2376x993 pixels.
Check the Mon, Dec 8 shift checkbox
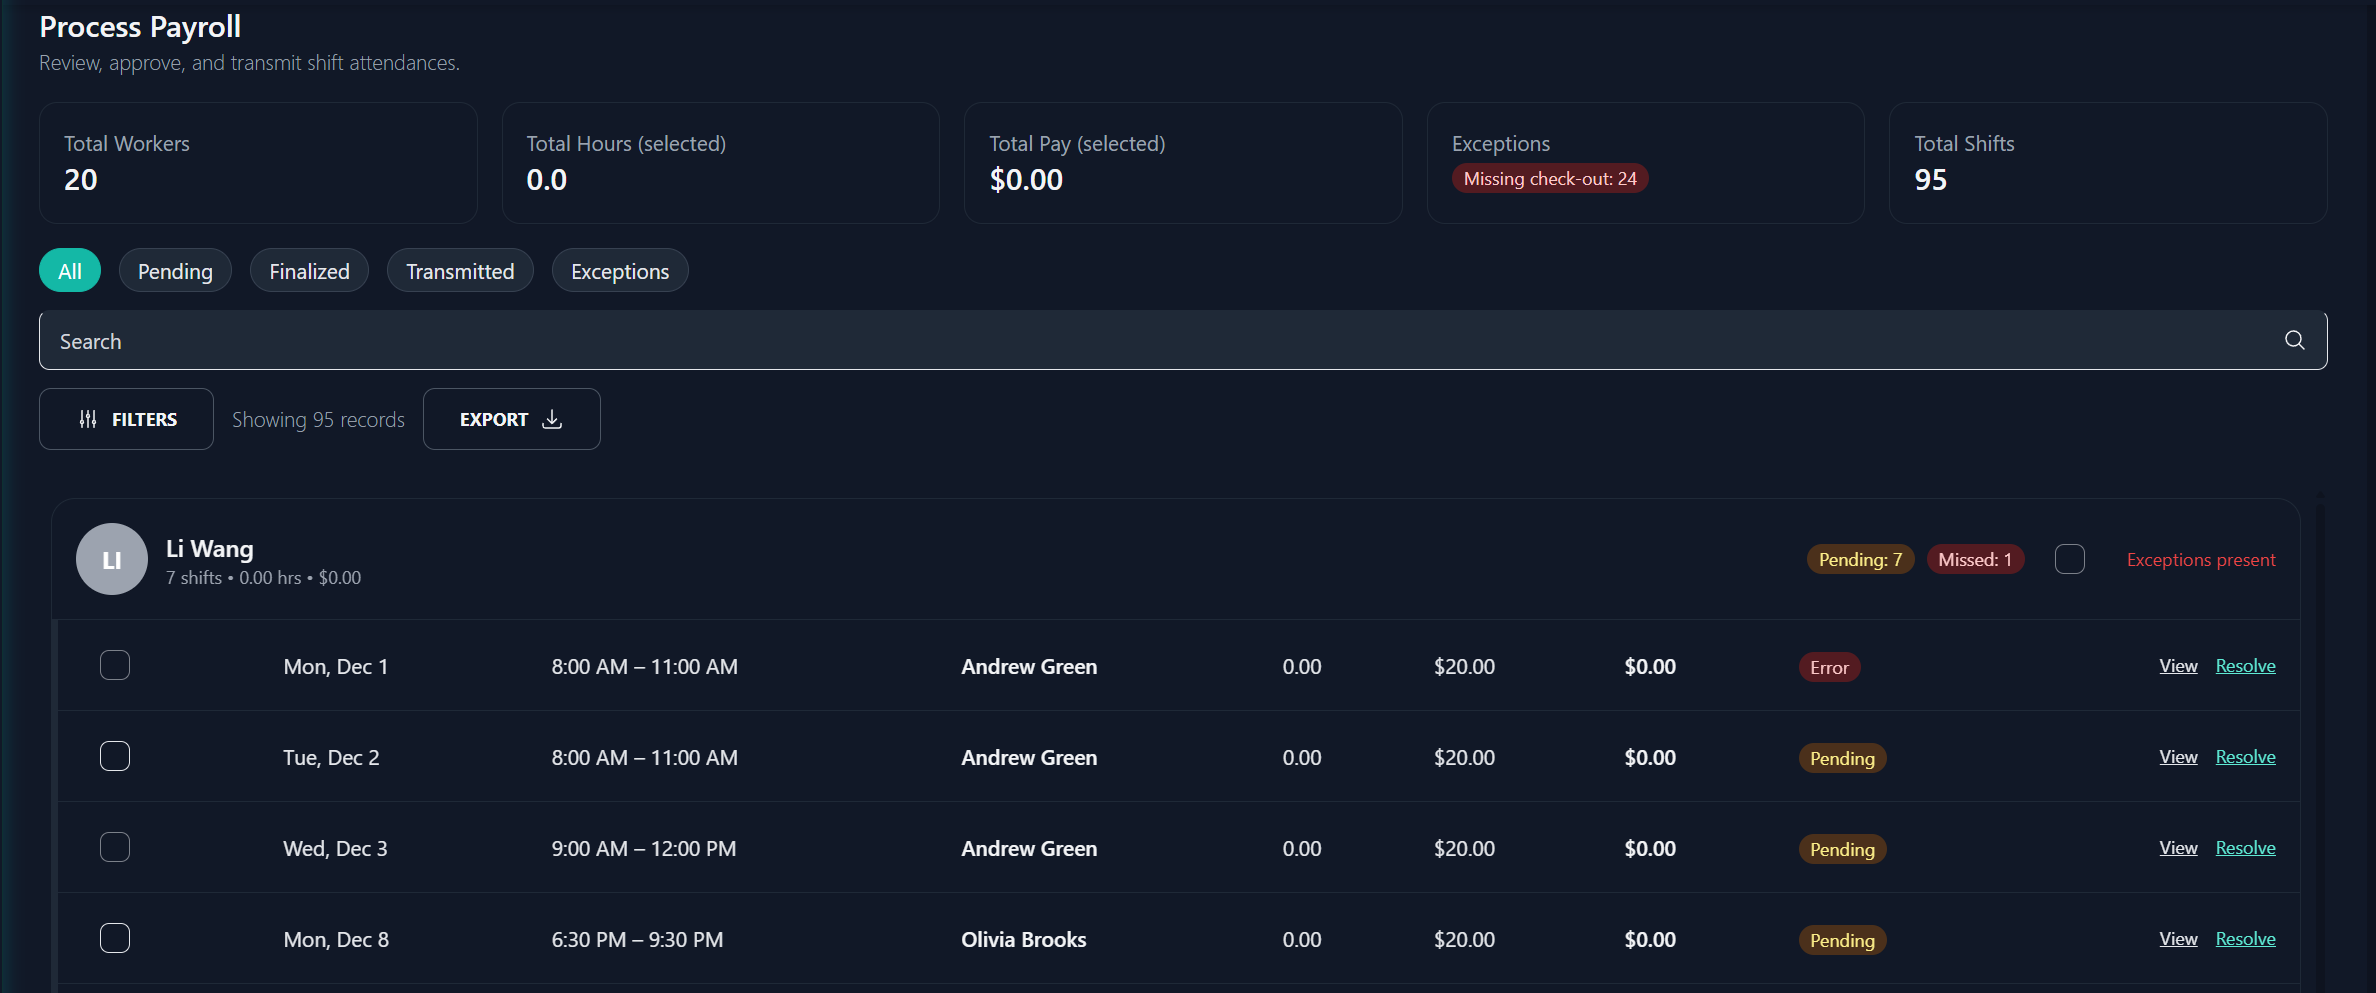coord(114,938)
